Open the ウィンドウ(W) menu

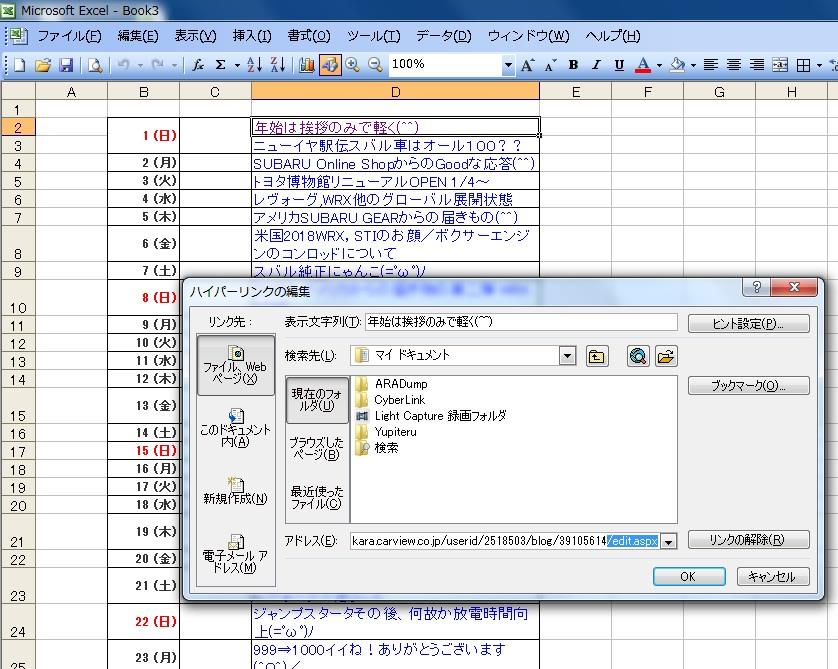tap(529, 36)
